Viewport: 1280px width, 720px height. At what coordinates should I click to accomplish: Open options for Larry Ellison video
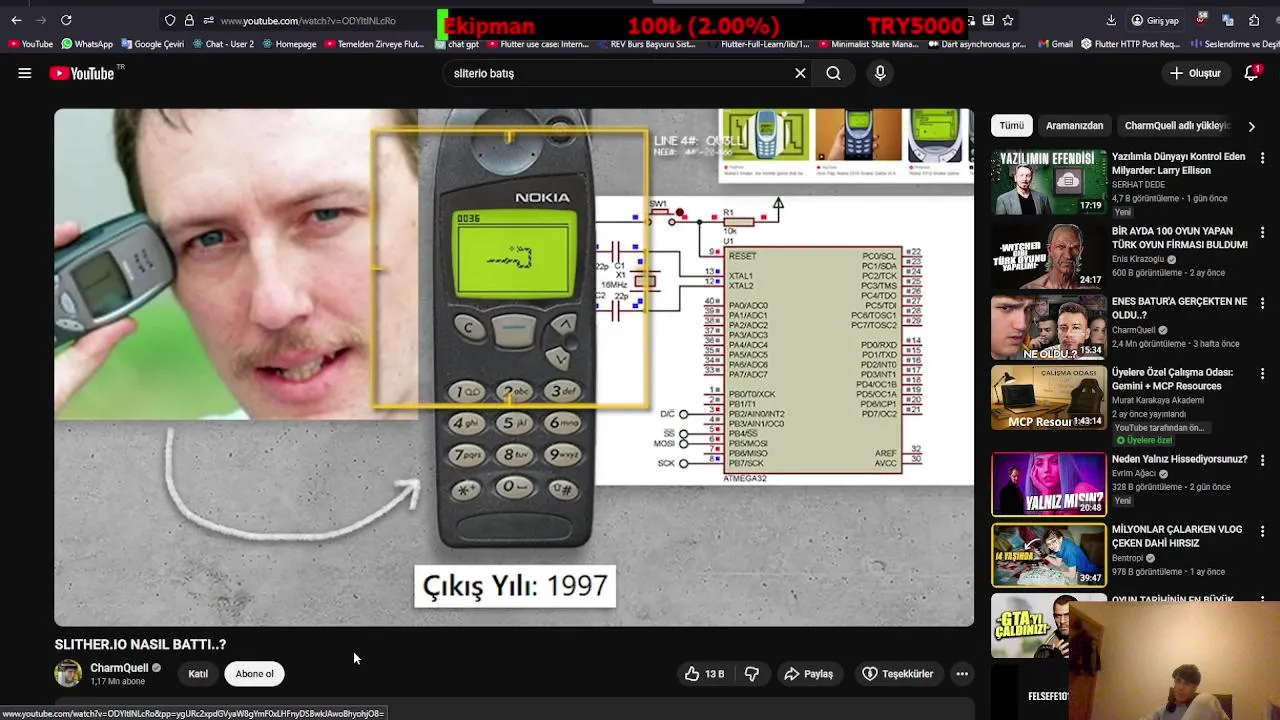click(1262, 158)
